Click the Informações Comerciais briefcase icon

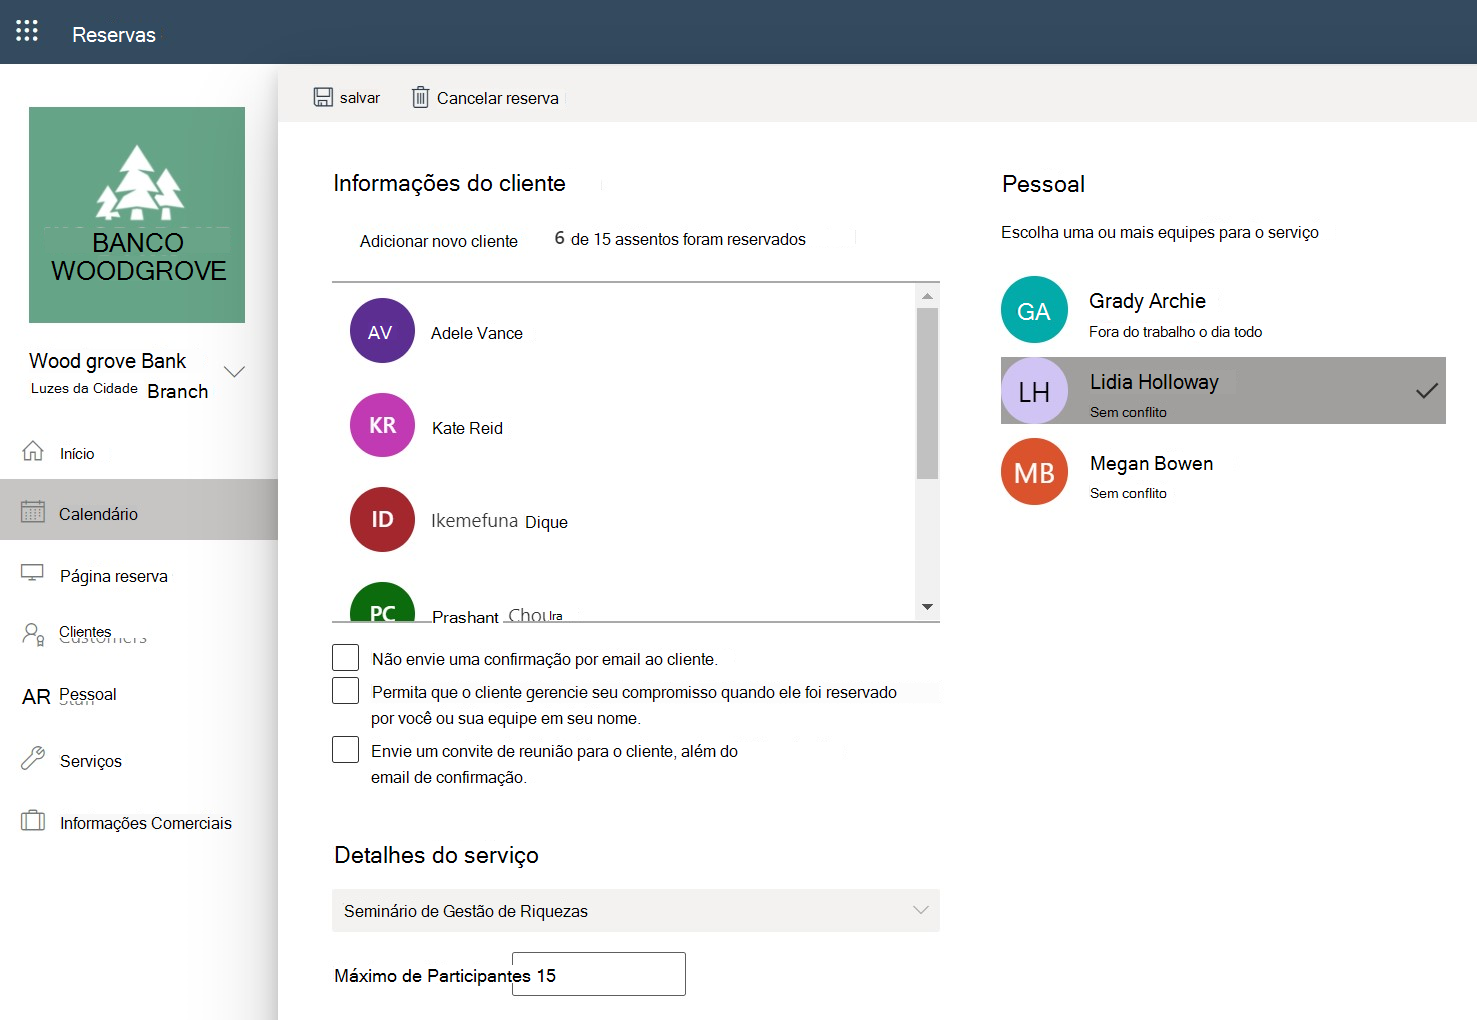tap(33, 821)
